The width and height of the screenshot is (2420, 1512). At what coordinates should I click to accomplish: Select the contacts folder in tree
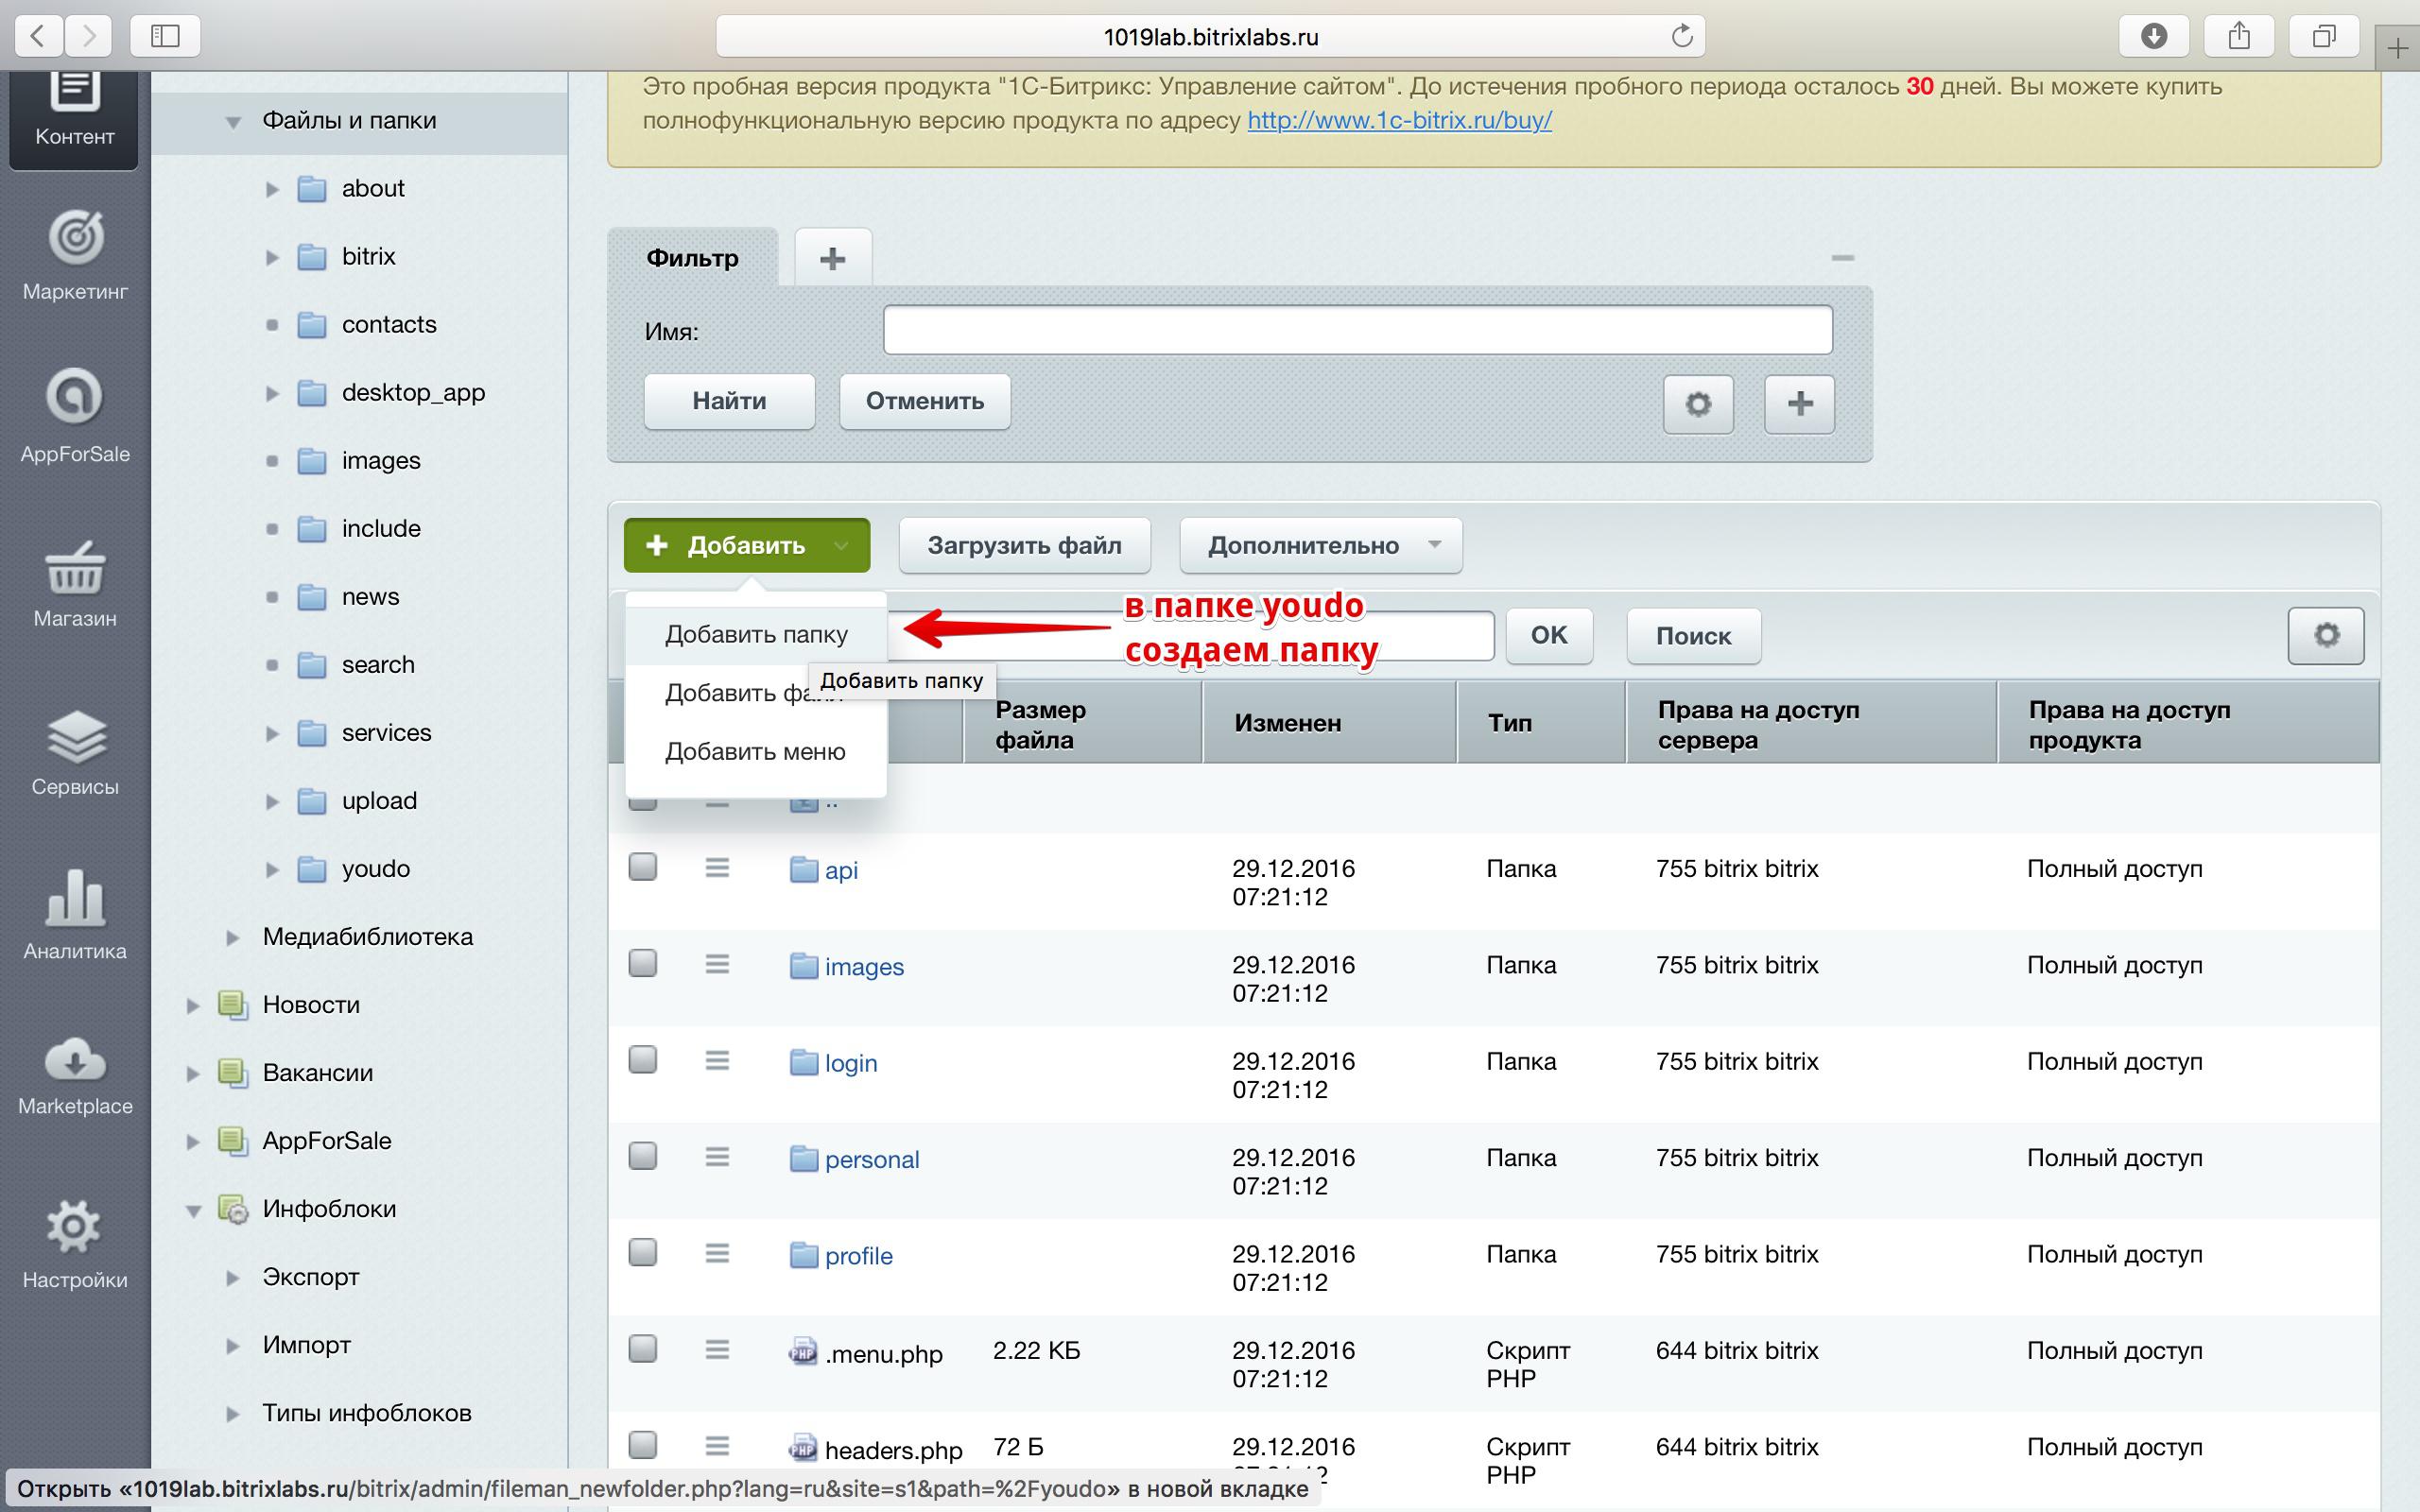tap(389, 325)
